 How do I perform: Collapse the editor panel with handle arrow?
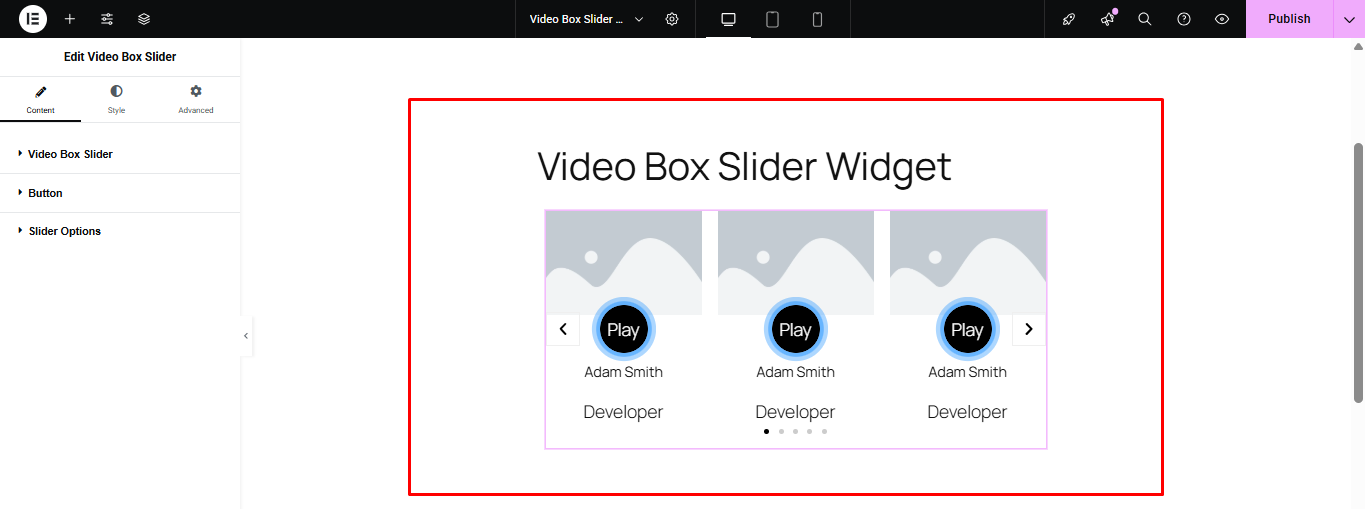pos(246,336)
